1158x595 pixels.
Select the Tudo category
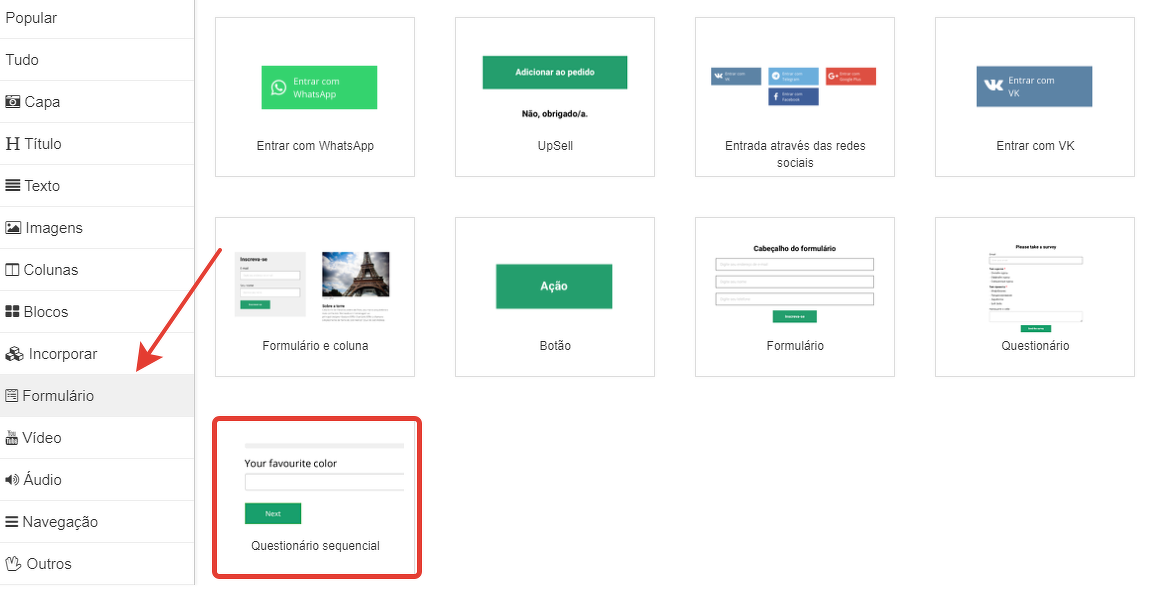click(x=22, y=60)
